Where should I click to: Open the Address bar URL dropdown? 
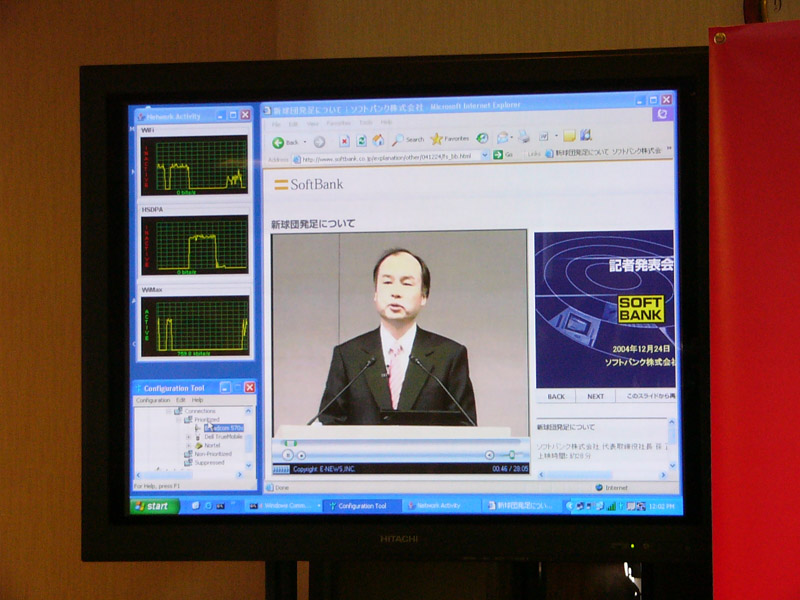pyautogui.click(x=485, y=155)
